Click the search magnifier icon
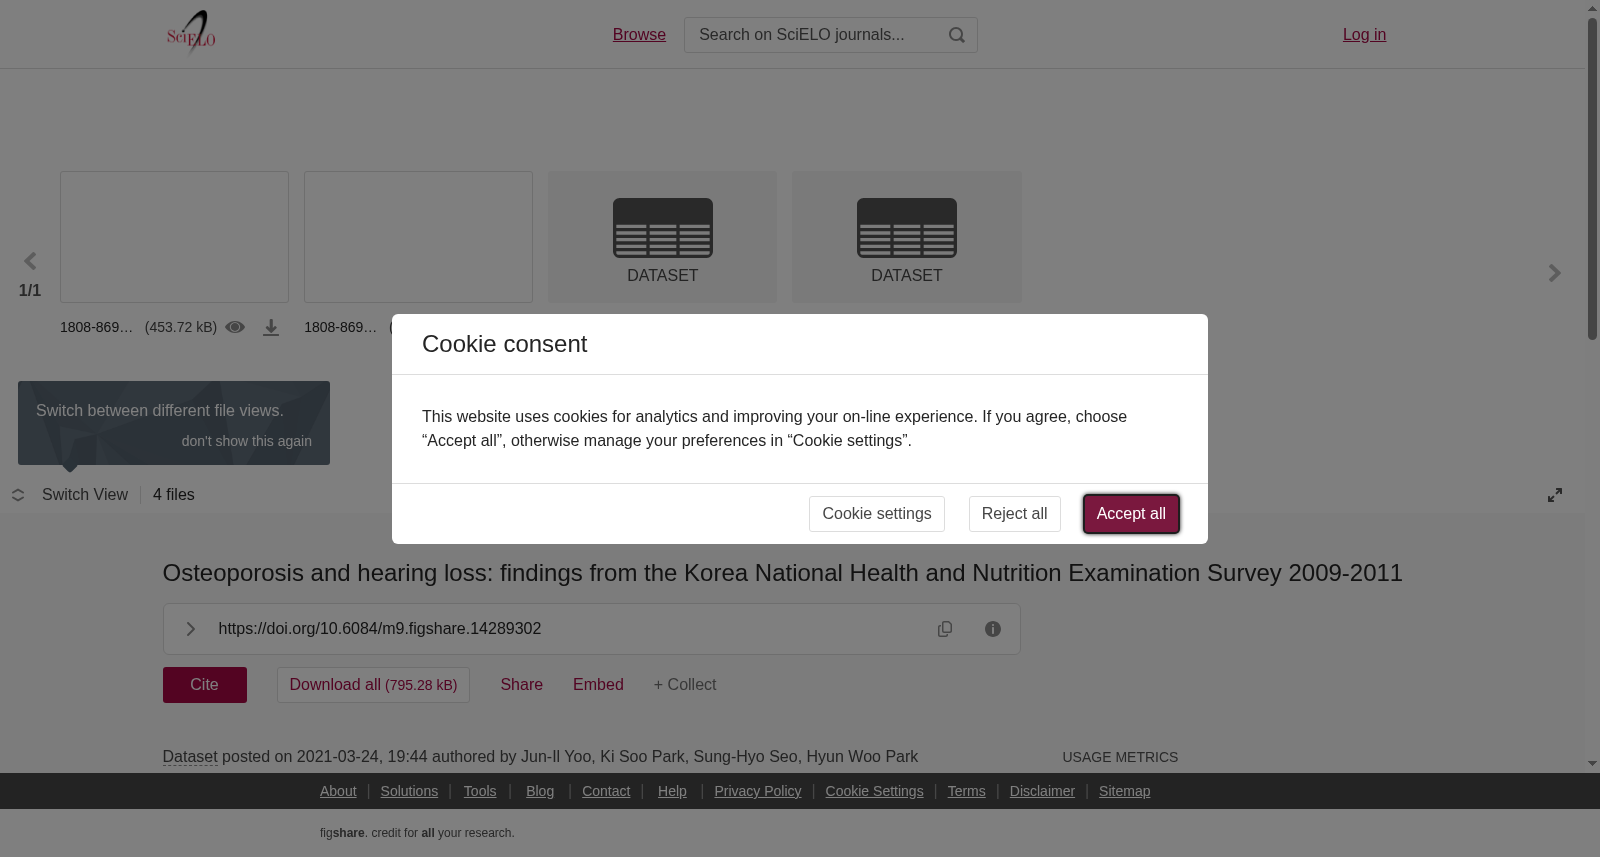1600x857 pixels. pos(957,35)
